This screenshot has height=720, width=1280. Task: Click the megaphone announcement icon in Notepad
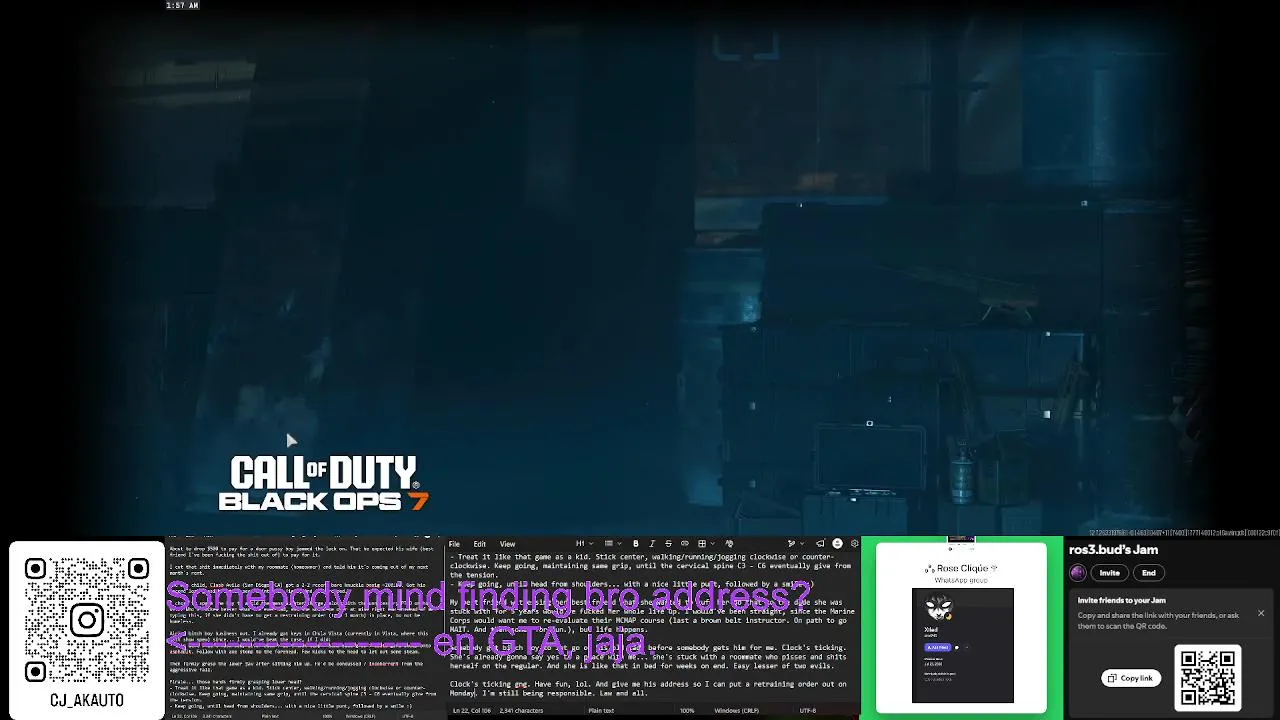[820, 544]
